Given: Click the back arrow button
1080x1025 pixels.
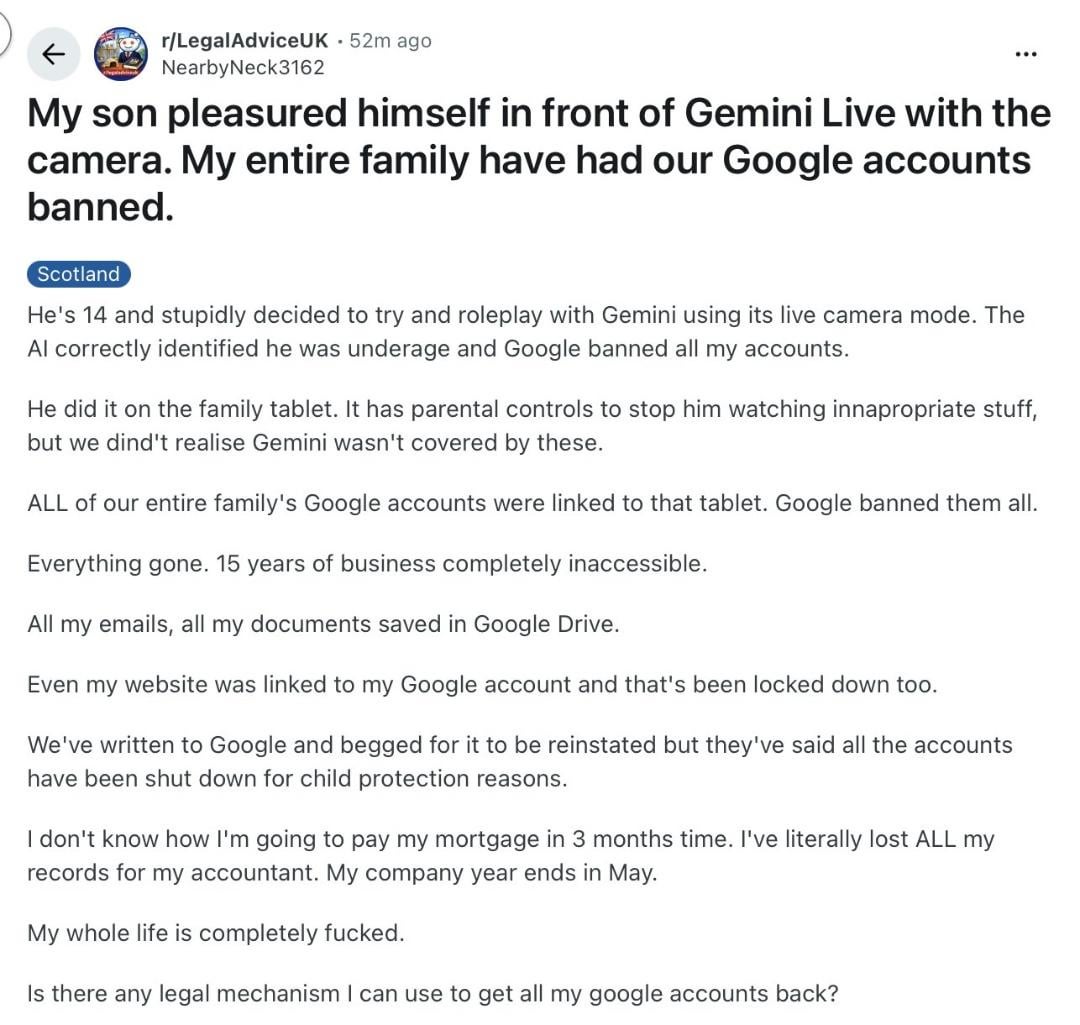Looking at the screenshot, I should point(53,54).
